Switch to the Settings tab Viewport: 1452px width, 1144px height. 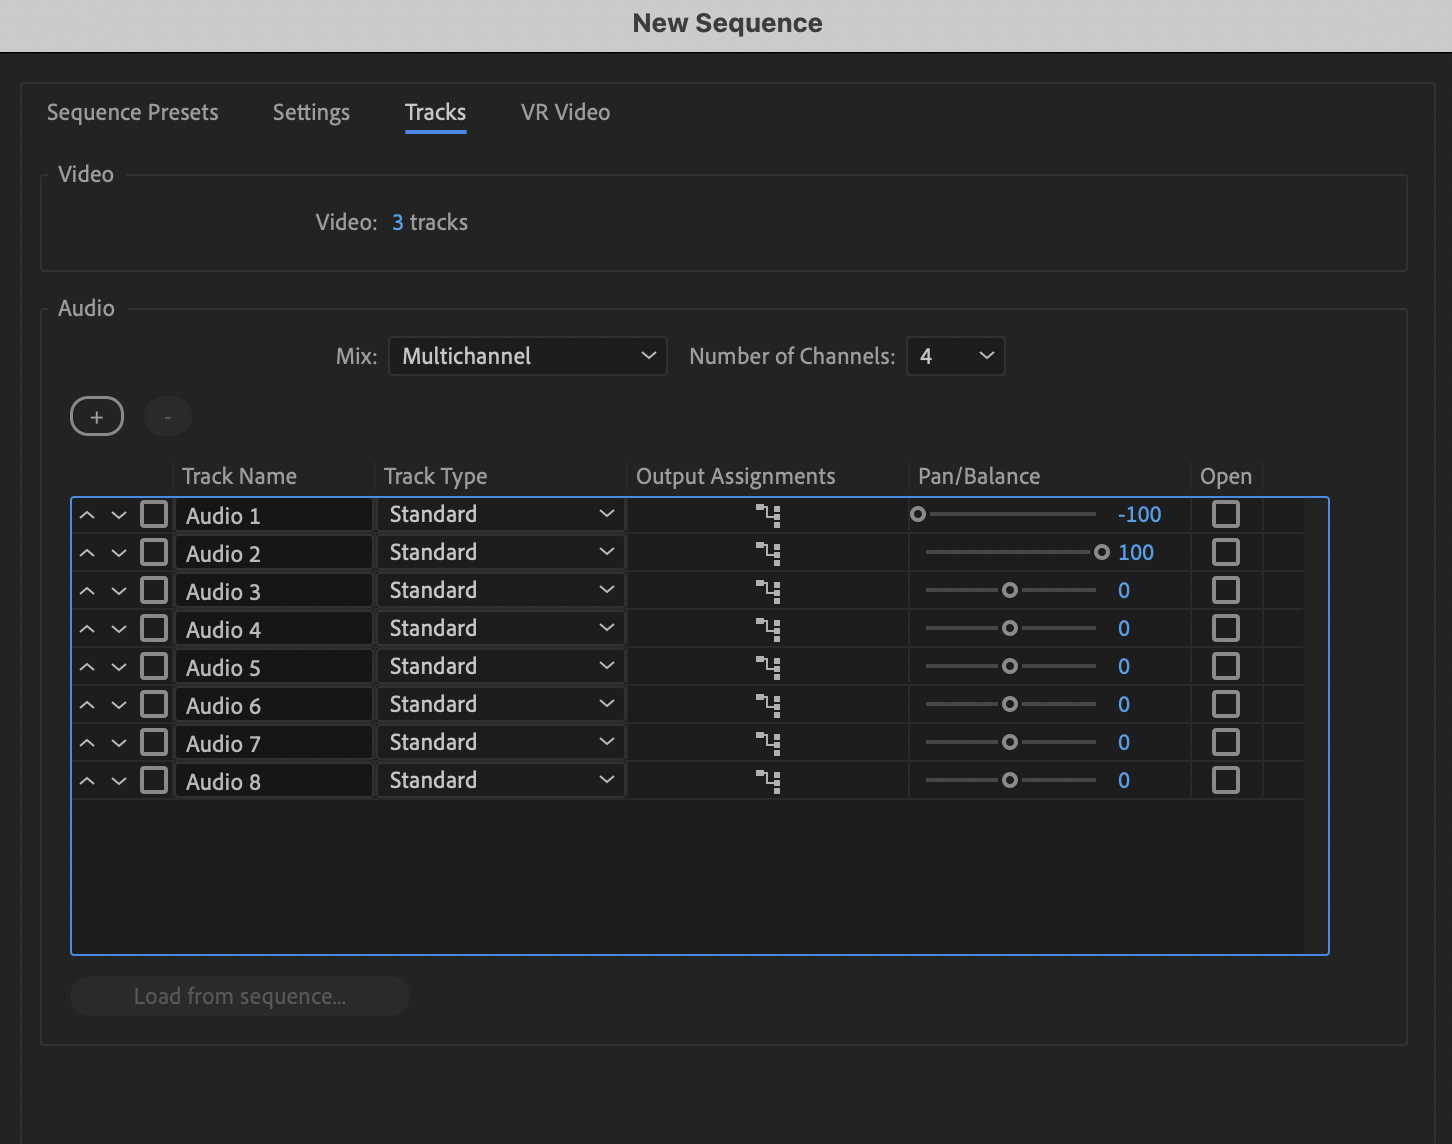[311, 112]
